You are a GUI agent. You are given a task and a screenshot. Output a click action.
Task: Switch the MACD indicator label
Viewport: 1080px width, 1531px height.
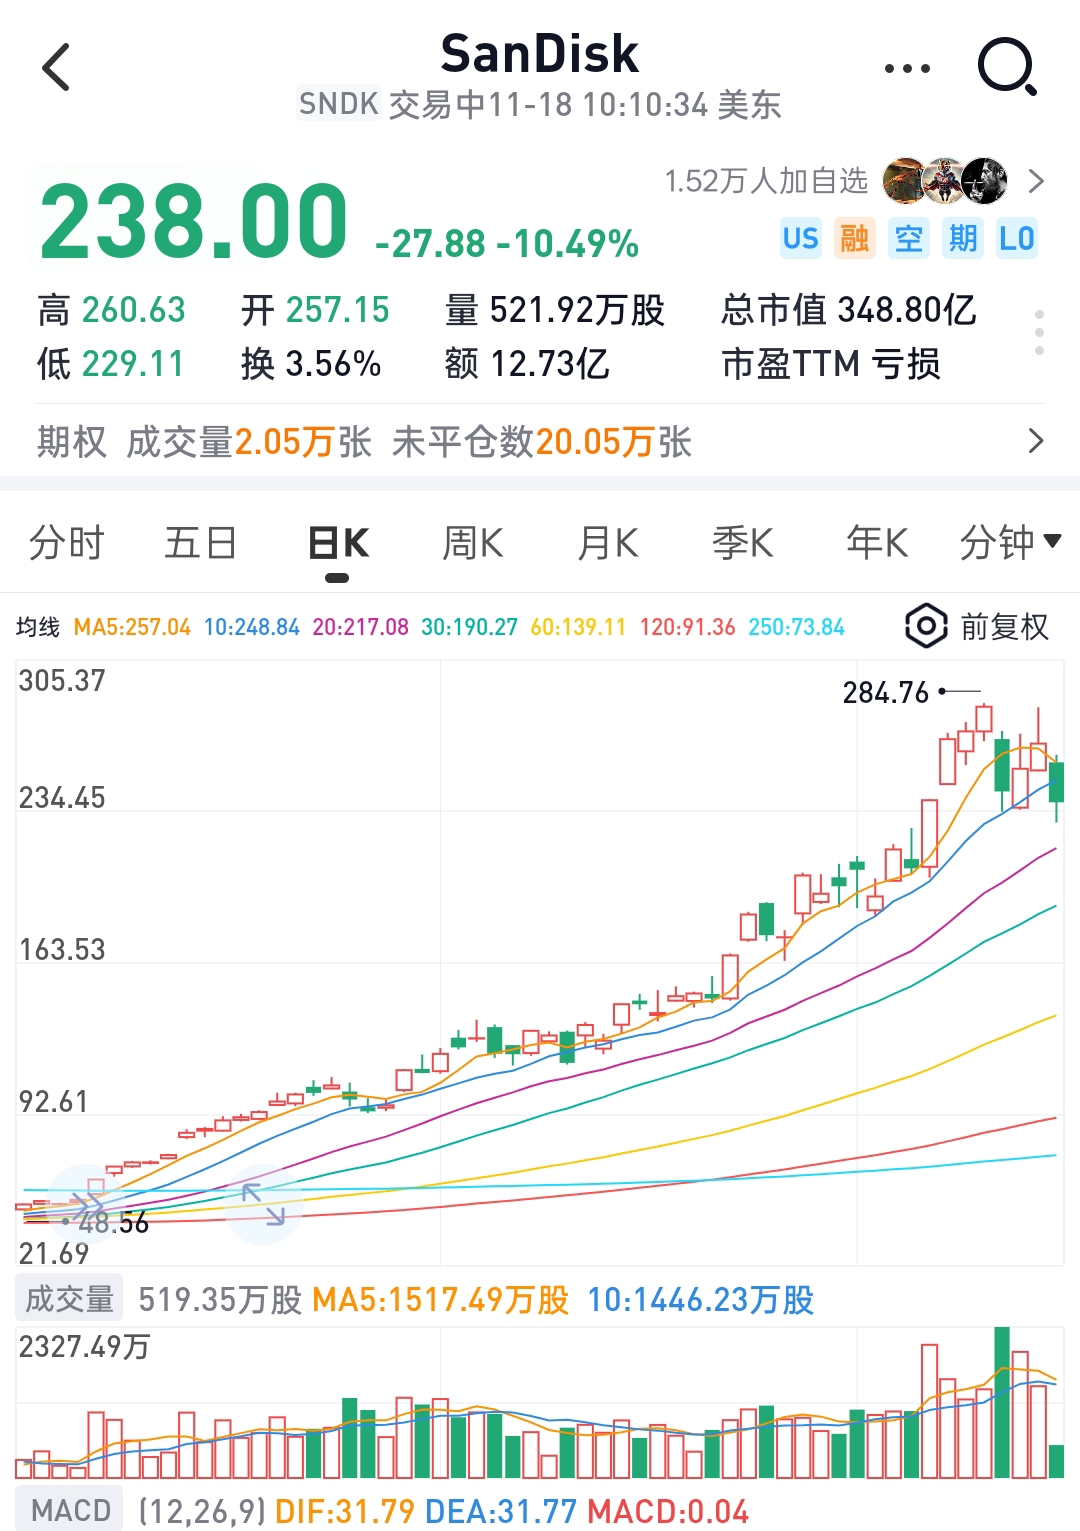pyautogui.click(x=70, y=1510)
